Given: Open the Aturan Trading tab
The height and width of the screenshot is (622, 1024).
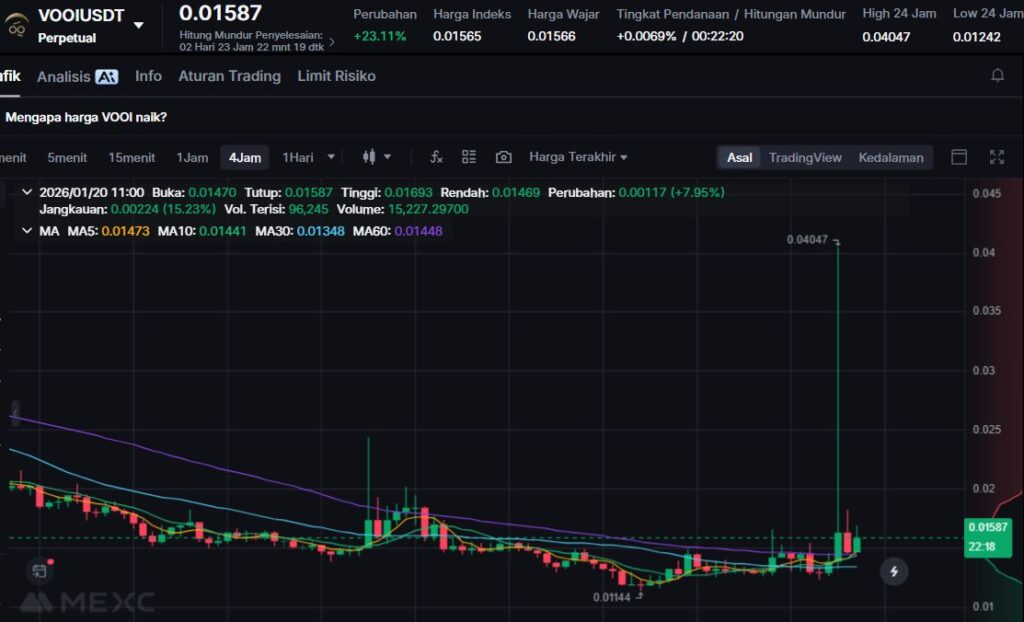Looking at the screenshot, I should coord(229,76).
